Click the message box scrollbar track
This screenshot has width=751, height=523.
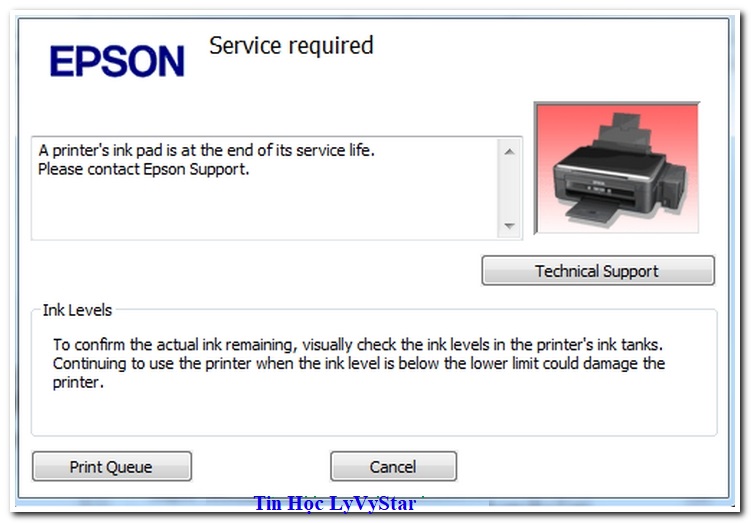click(x=509, y=189)
